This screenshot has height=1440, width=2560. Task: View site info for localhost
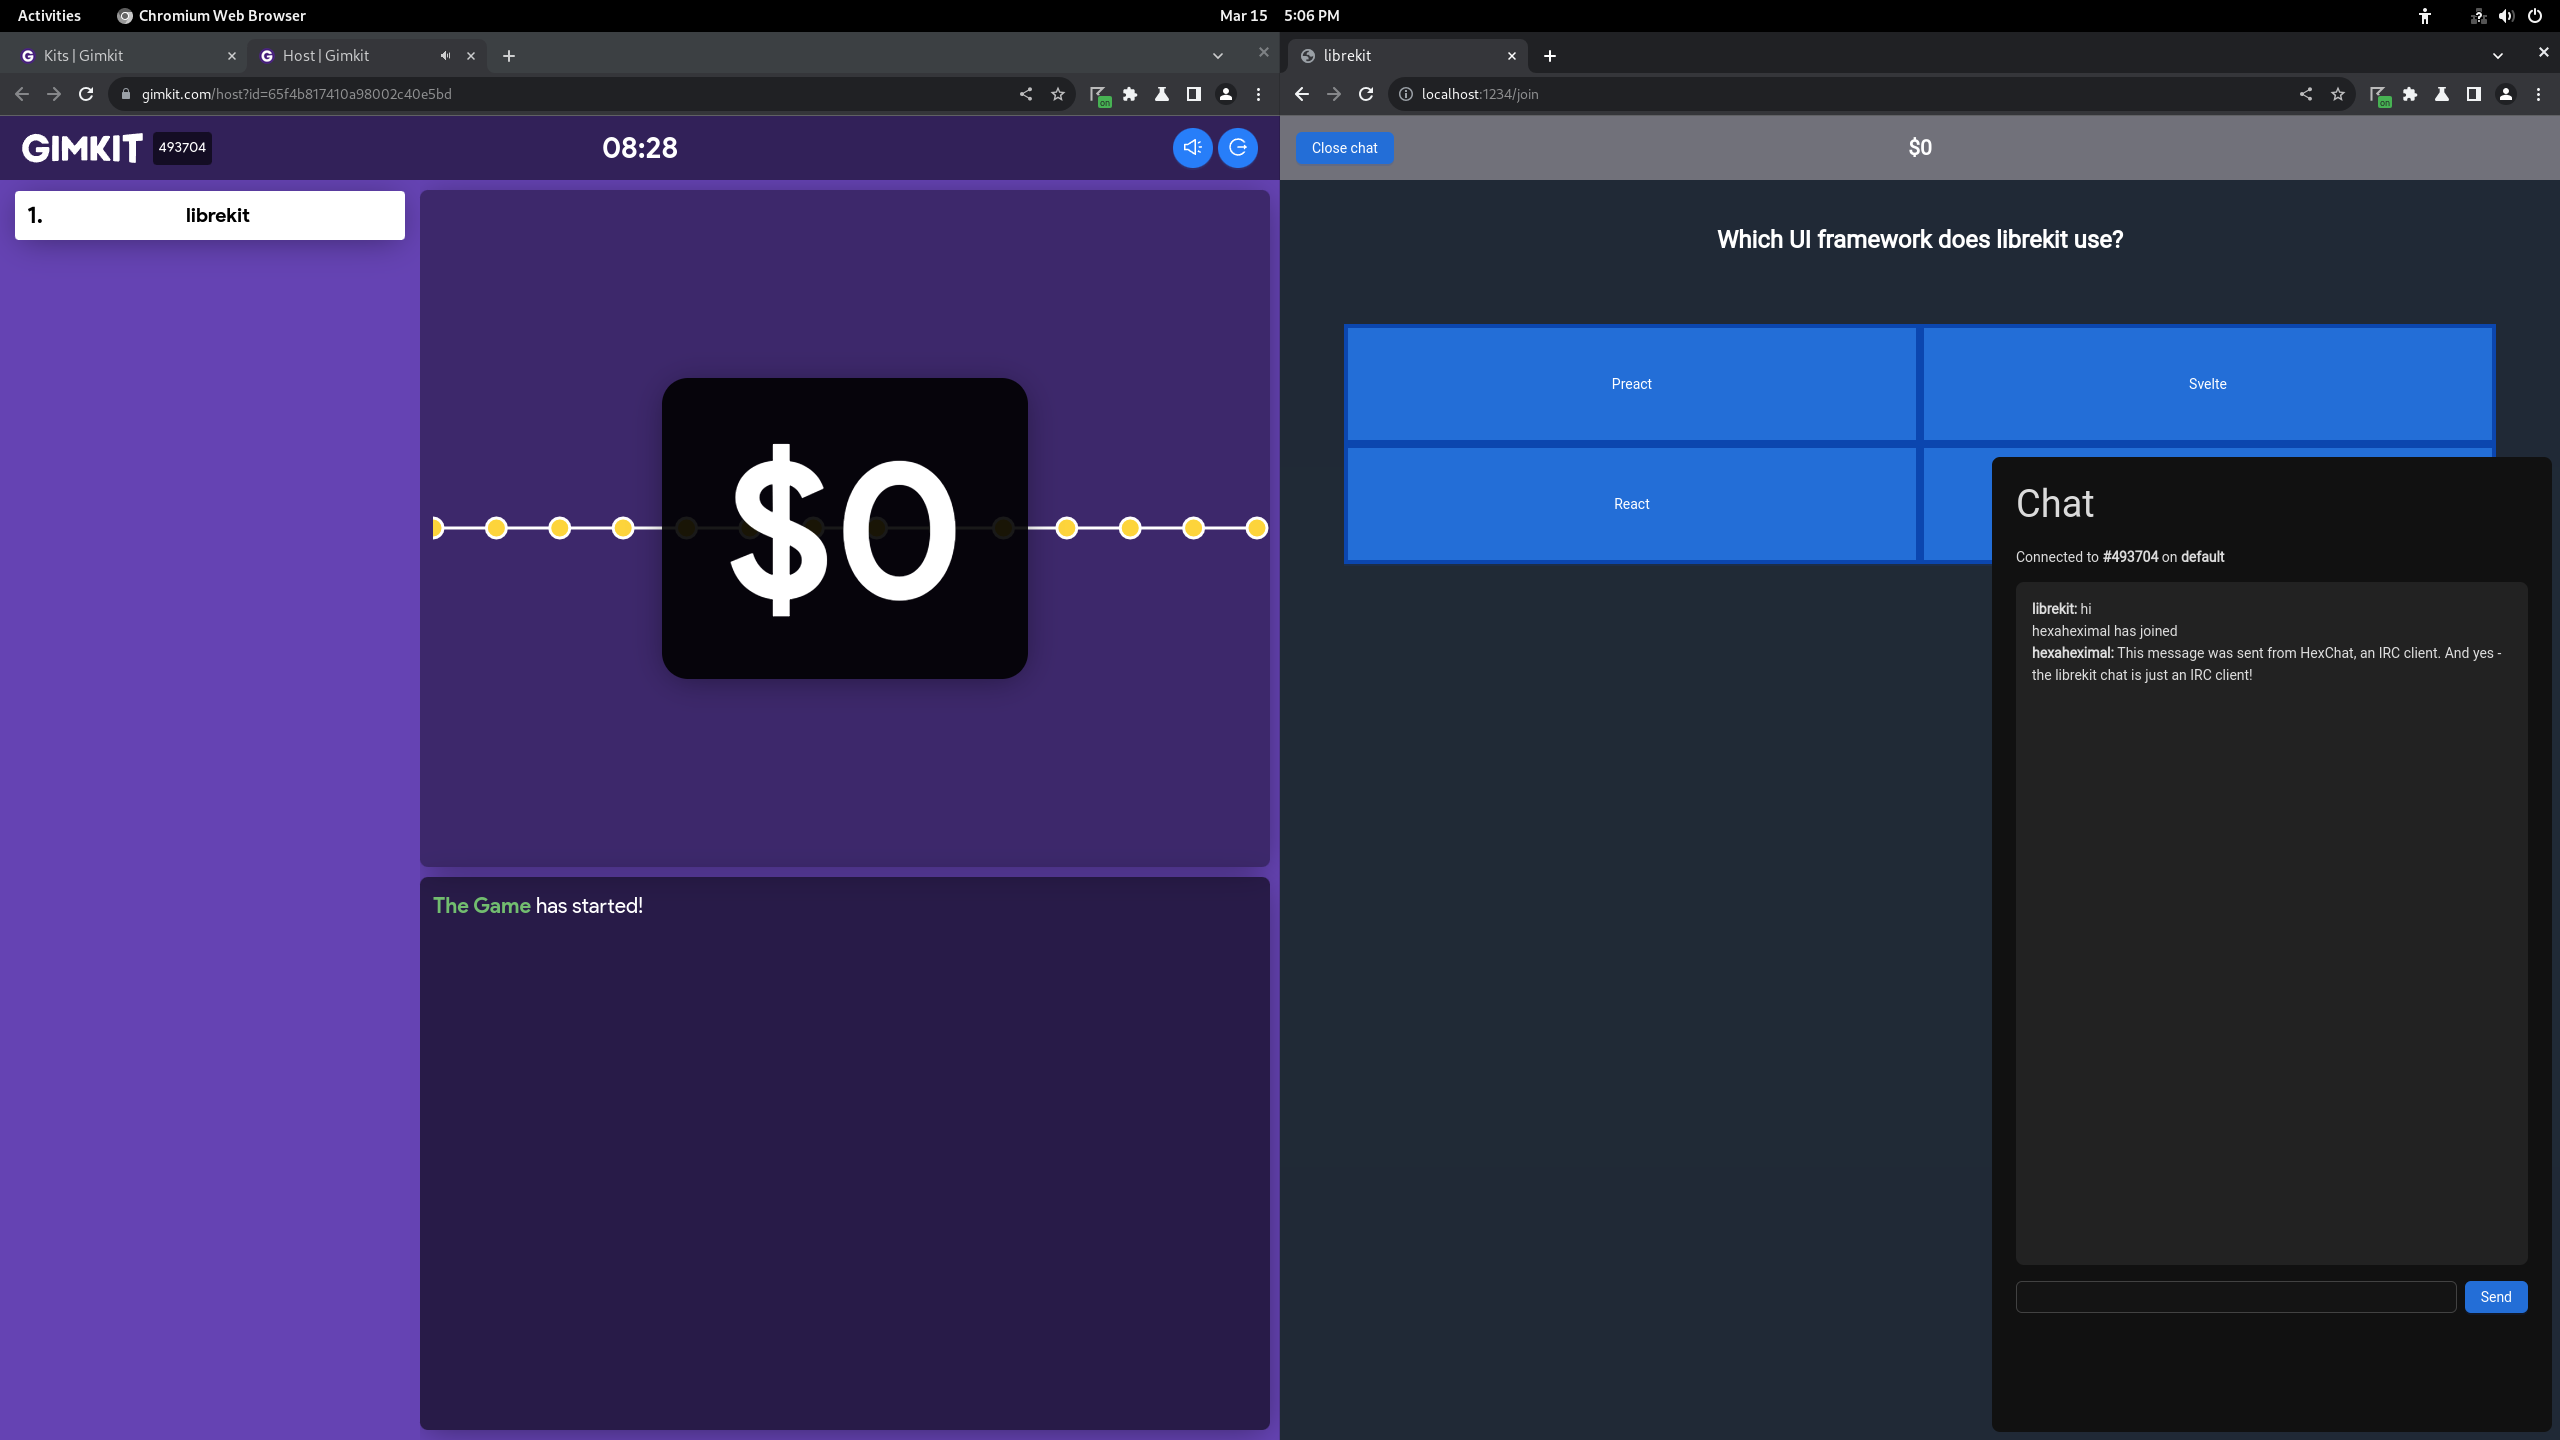[1406, 94]
